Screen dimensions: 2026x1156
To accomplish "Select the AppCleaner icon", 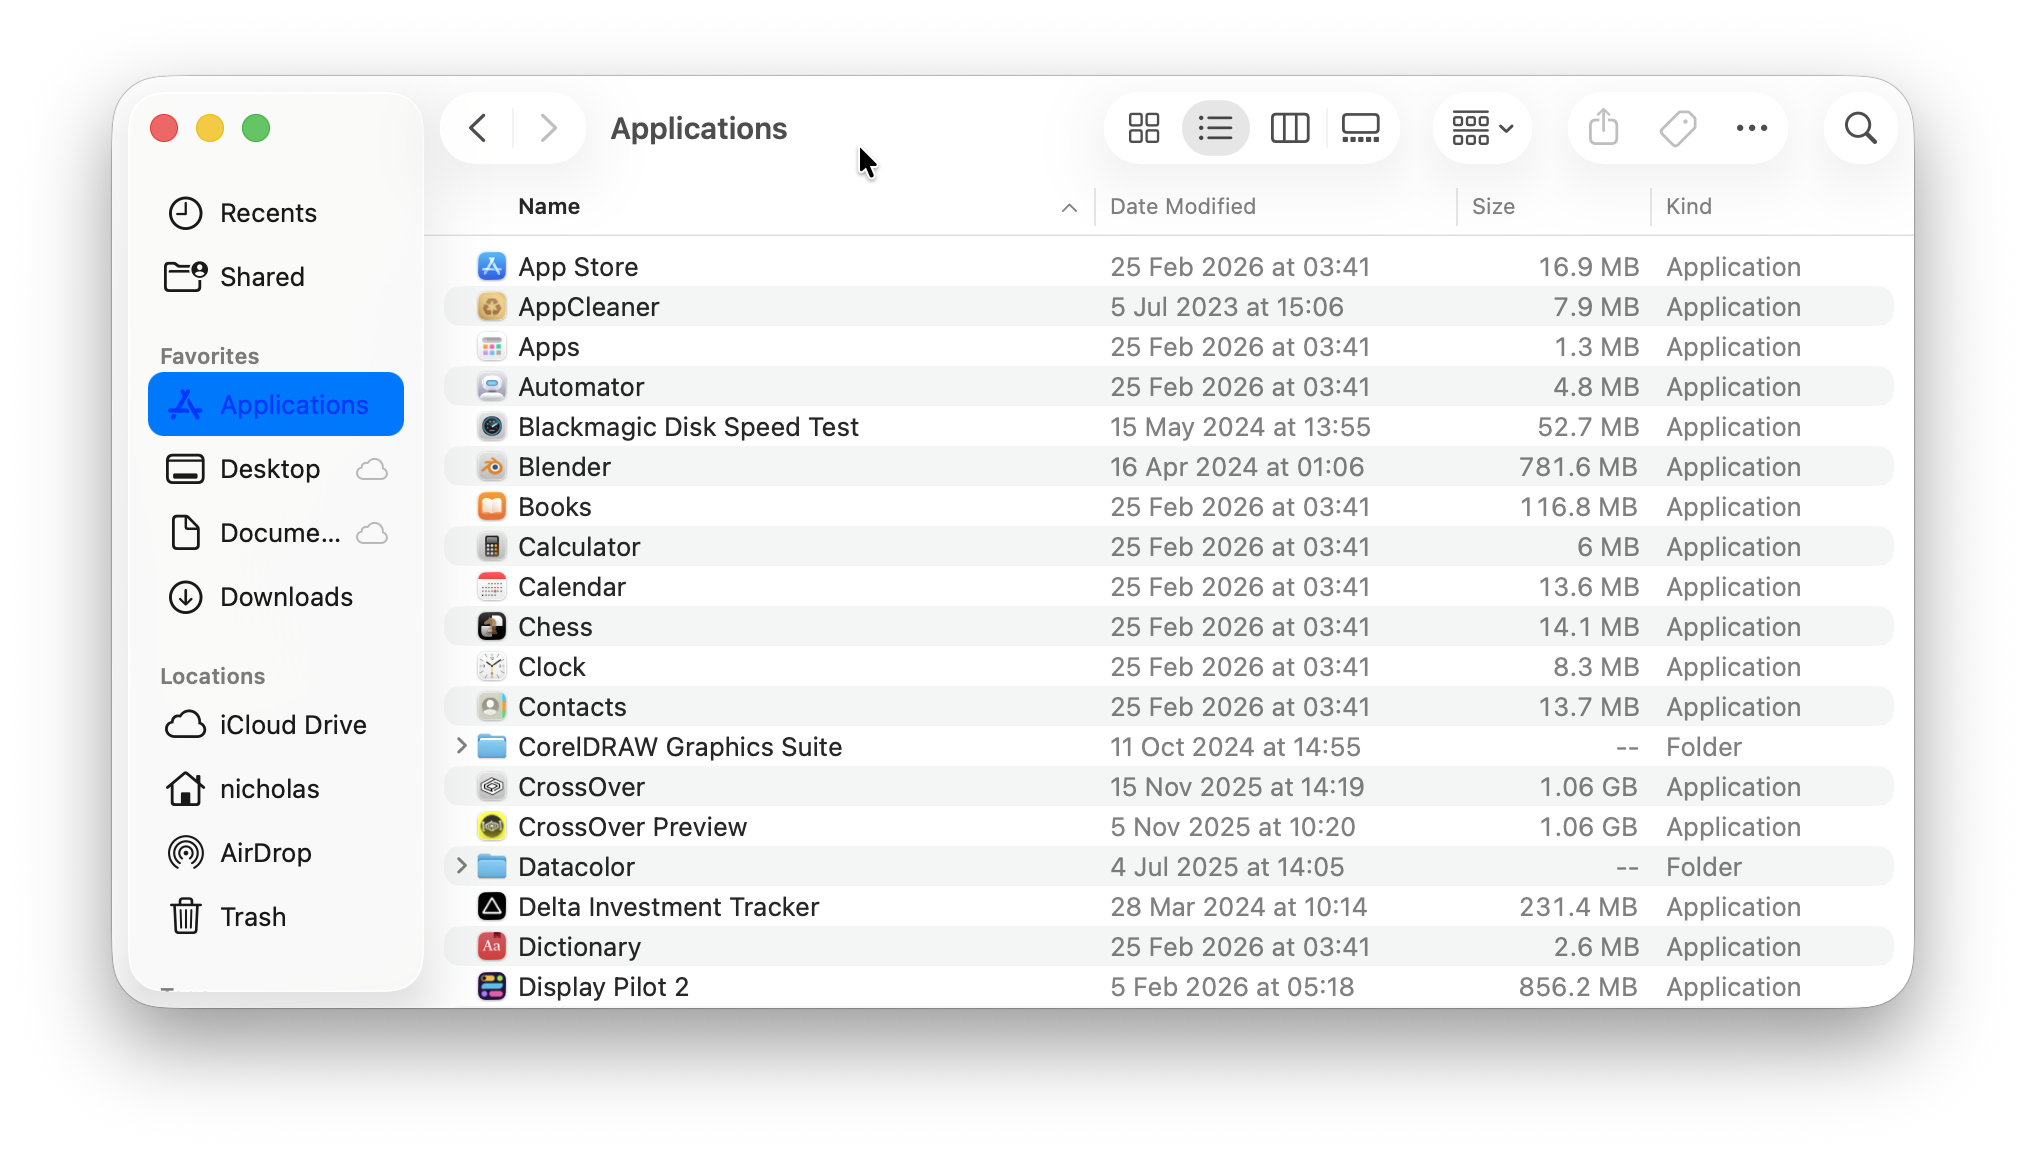I will [x=491, y=306].
